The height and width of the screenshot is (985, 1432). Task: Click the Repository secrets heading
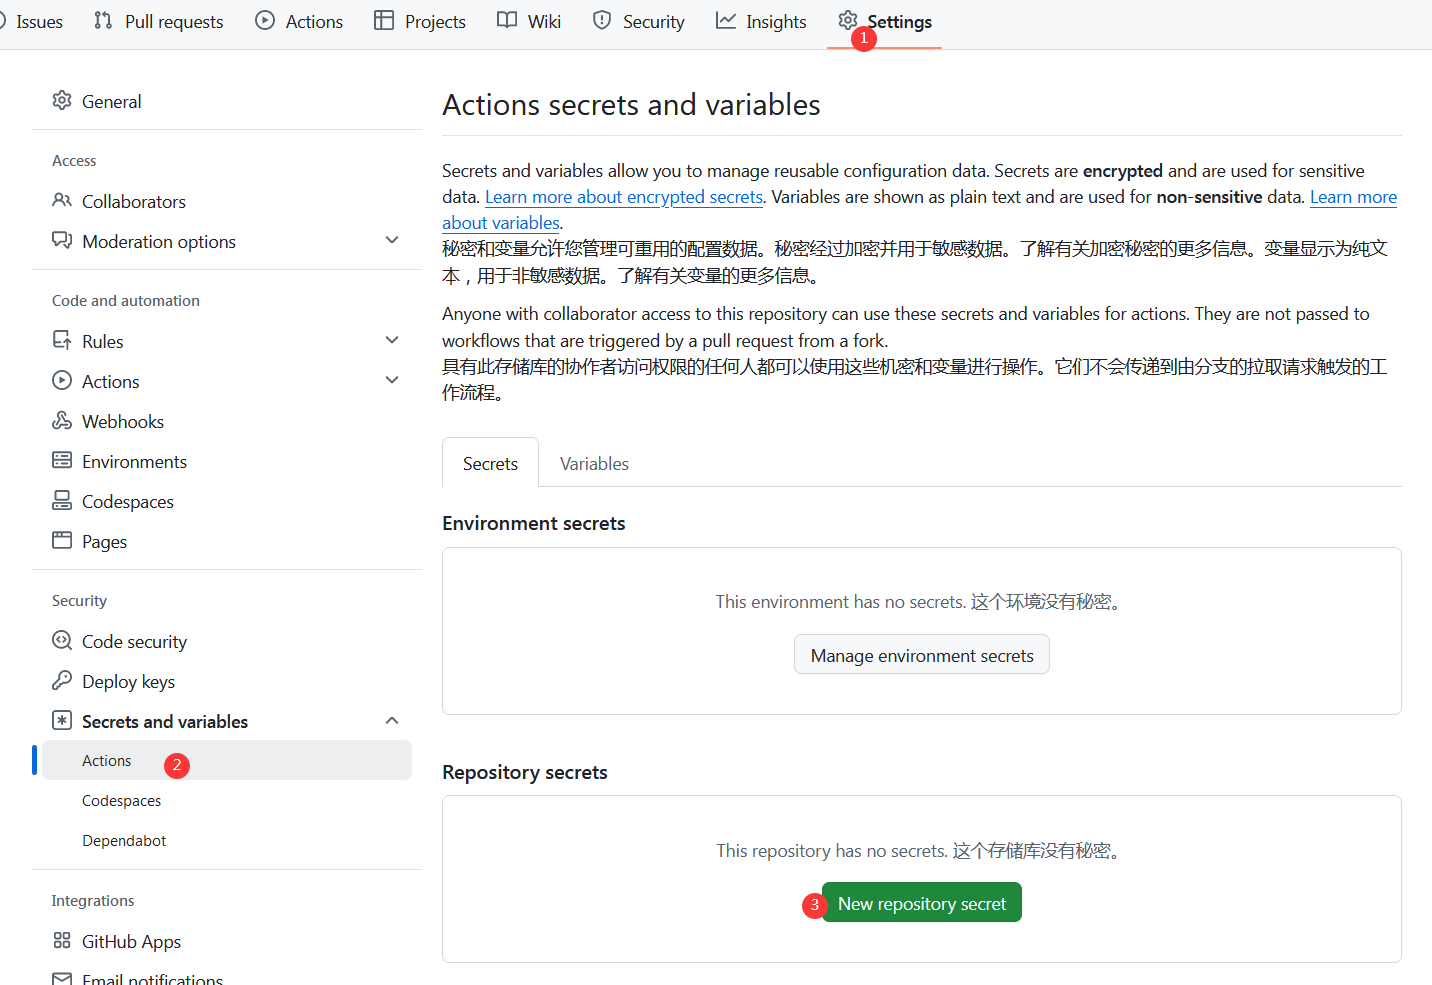(x=525, y=772)
